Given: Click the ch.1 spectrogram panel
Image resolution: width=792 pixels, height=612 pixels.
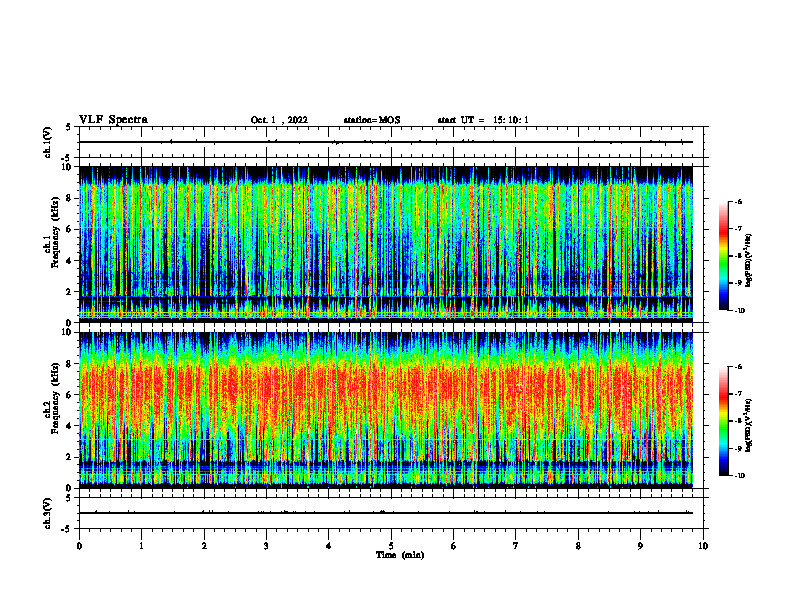Looking at the screenshot, I should (x=386, y=244).
